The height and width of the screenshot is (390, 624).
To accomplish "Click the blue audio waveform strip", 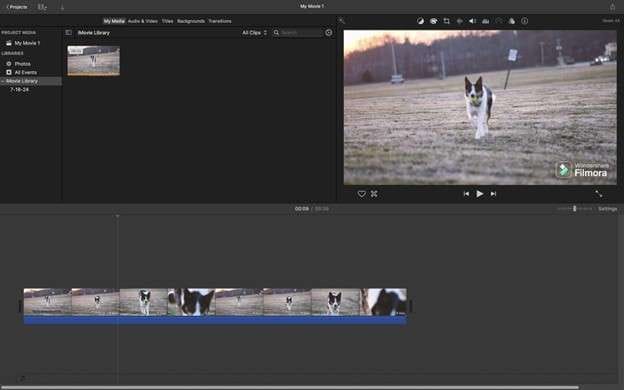I will tap(215, 320).
